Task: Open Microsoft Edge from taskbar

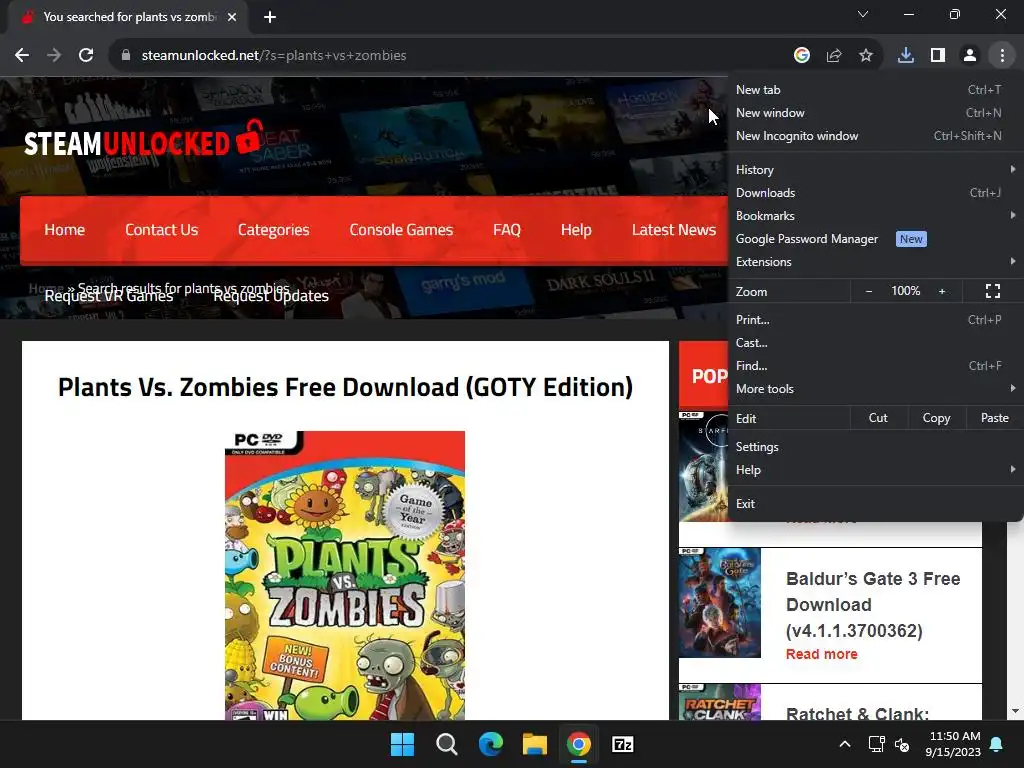Action: 490,744
